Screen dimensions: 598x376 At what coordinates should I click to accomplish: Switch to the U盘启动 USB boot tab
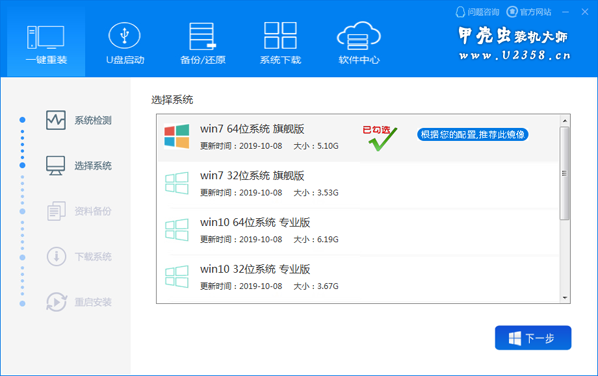[125, 43]
